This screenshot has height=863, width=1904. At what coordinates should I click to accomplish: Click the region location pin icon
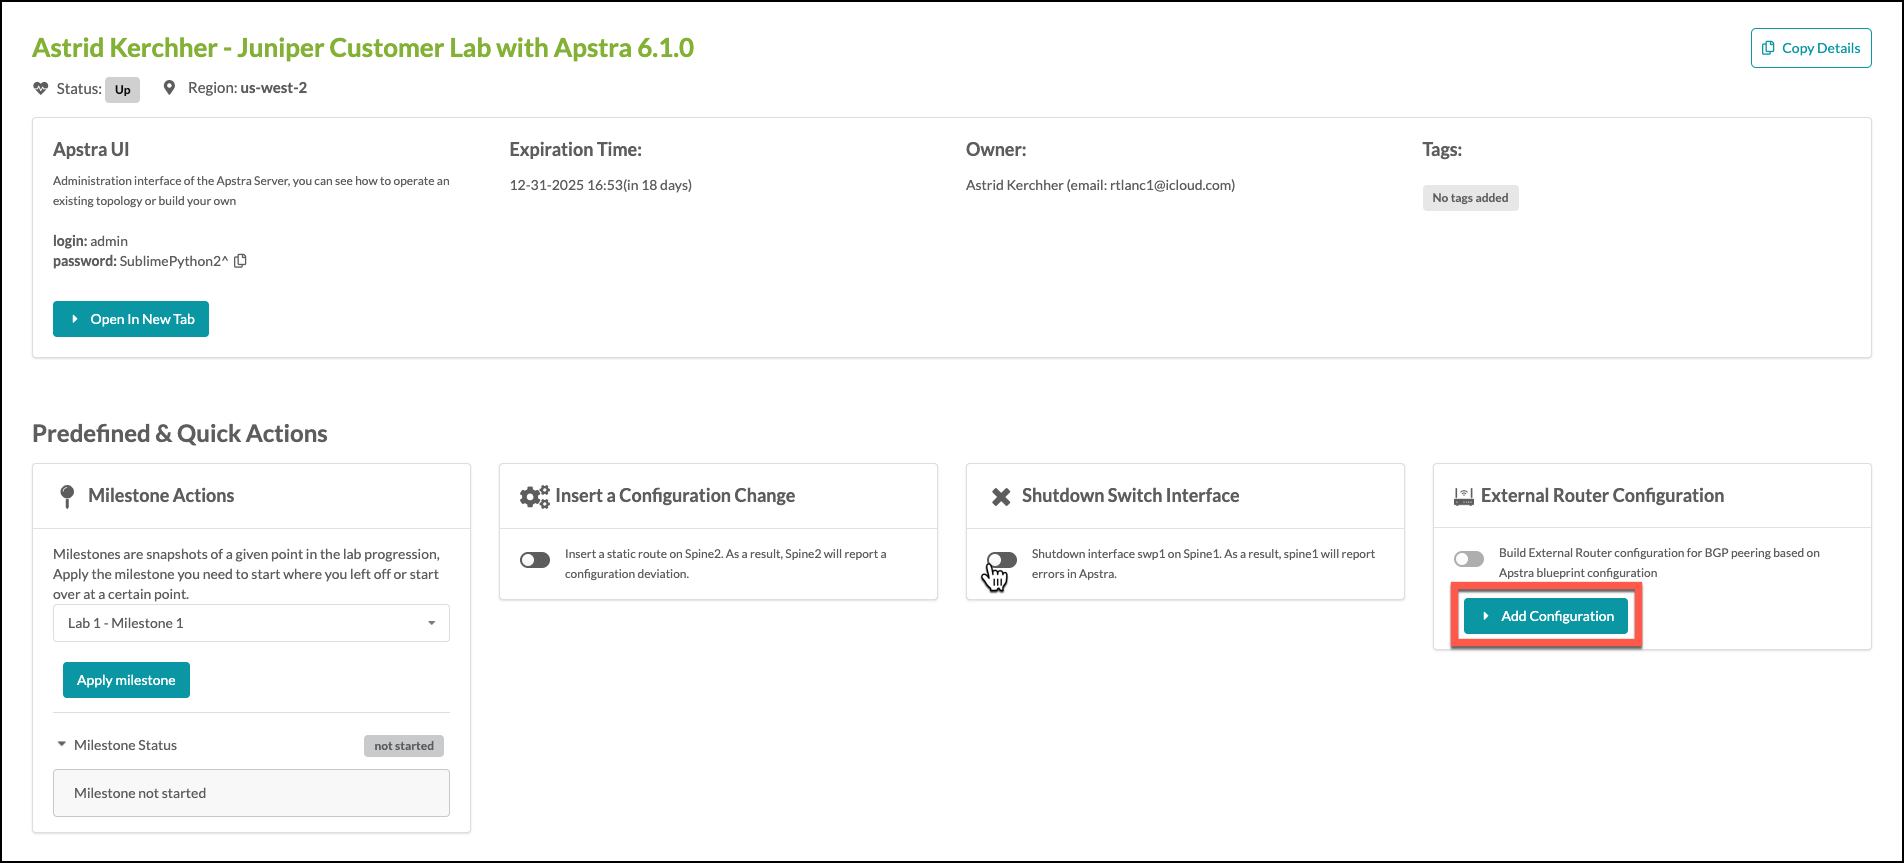[169, 88]
